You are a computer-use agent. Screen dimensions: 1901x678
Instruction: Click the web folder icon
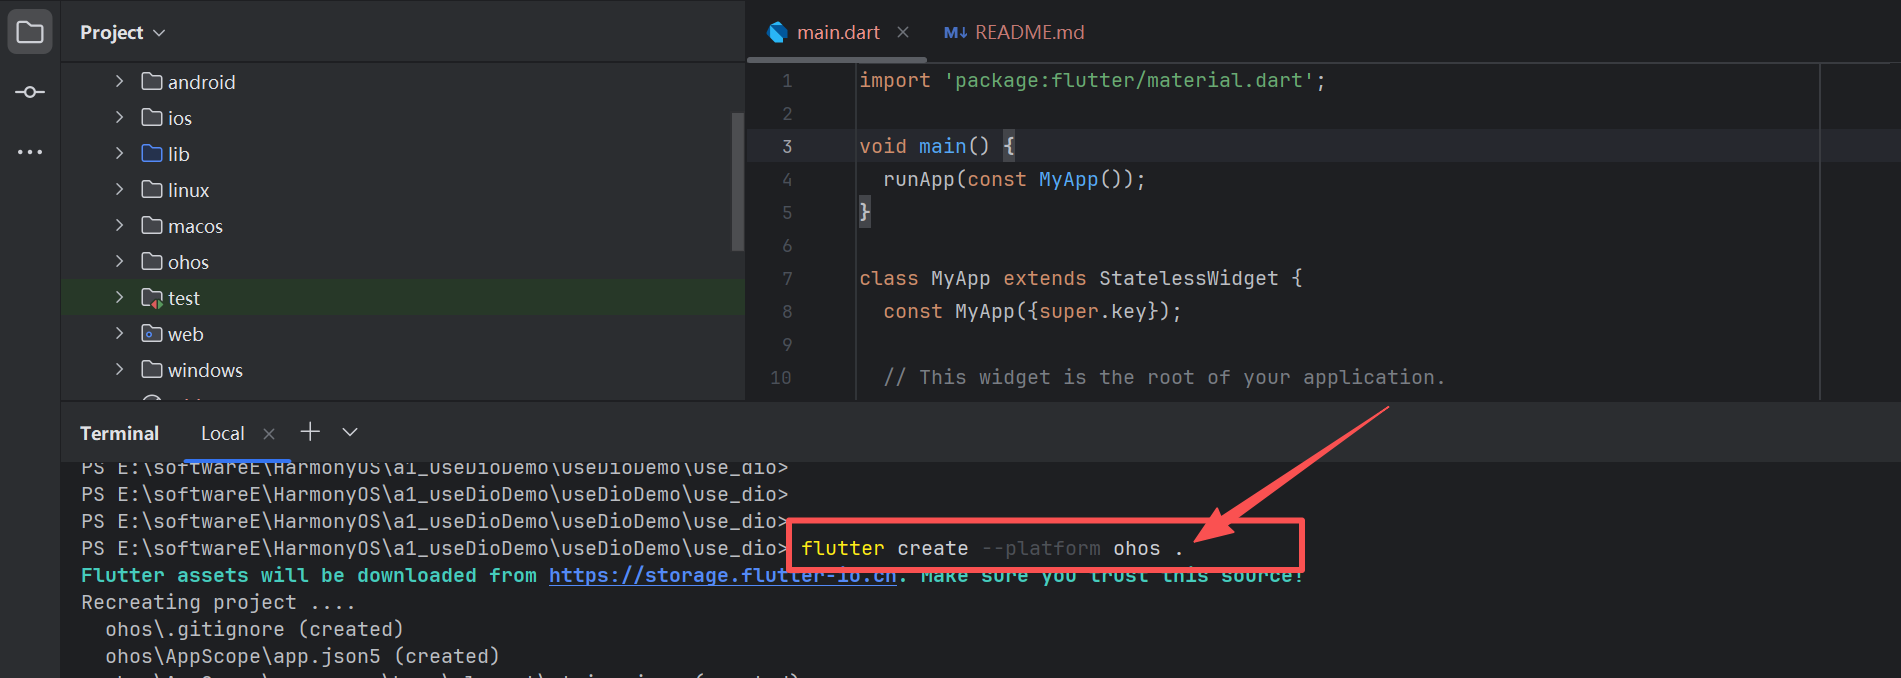tap(152, 333)
